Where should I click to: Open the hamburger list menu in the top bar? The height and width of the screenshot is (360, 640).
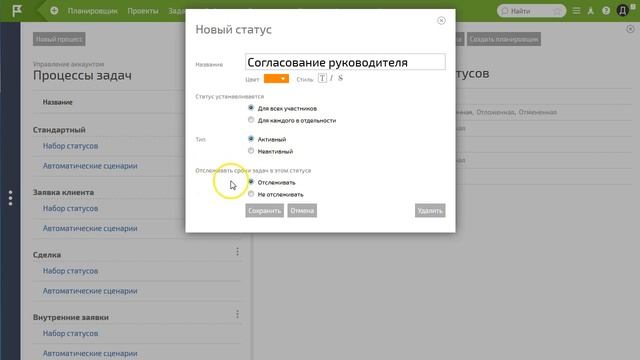click(x=576, y=11)
